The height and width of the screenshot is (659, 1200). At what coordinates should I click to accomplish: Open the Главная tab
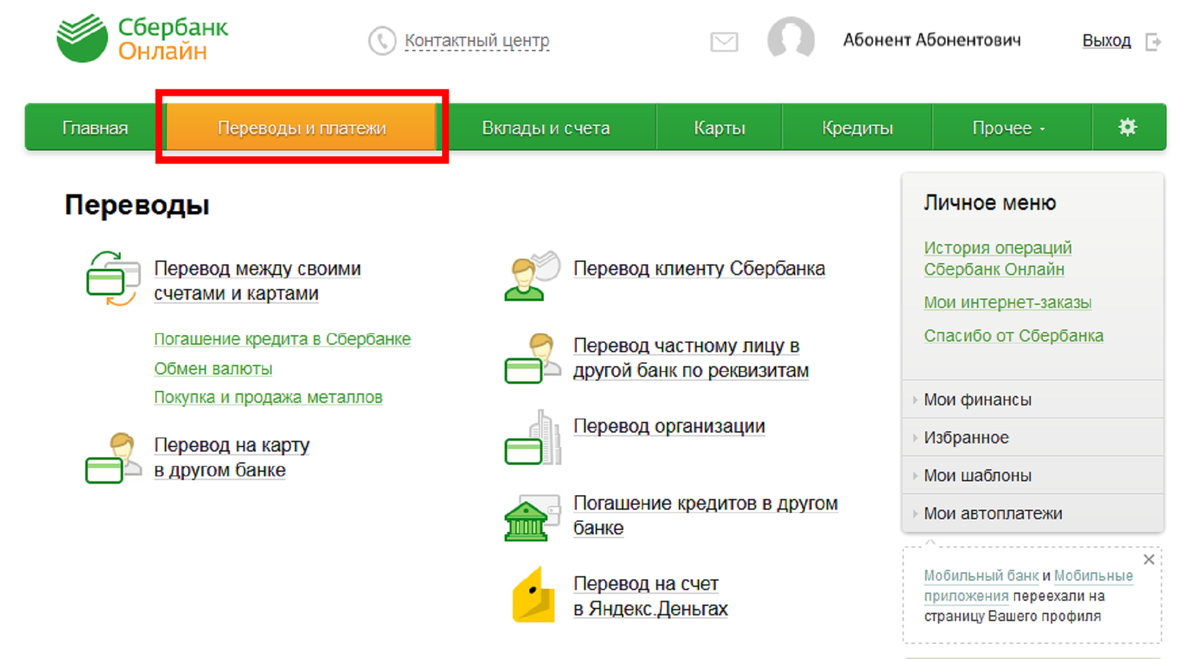(95, 128)
